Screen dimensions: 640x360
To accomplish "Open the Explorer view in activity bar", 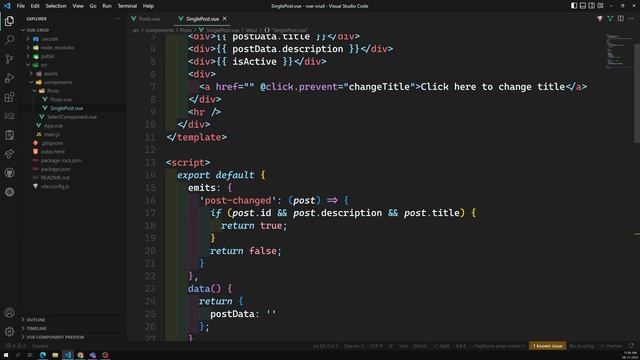I will point(9,21).
